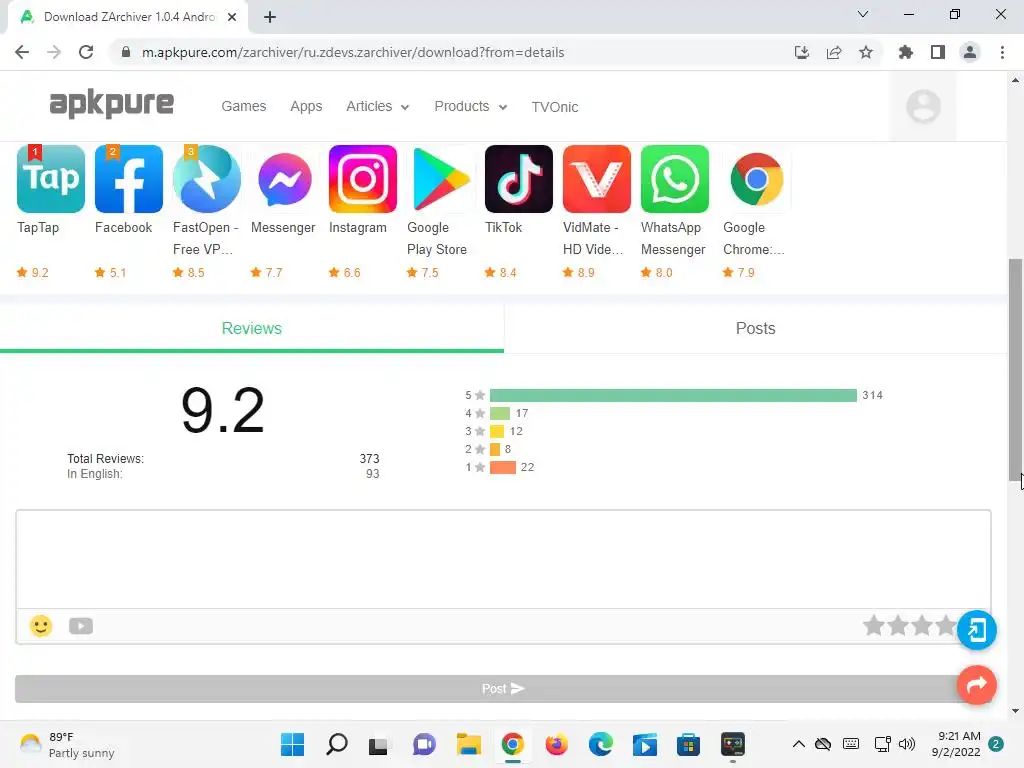Click the Instagram app name link

click(358, 227)
